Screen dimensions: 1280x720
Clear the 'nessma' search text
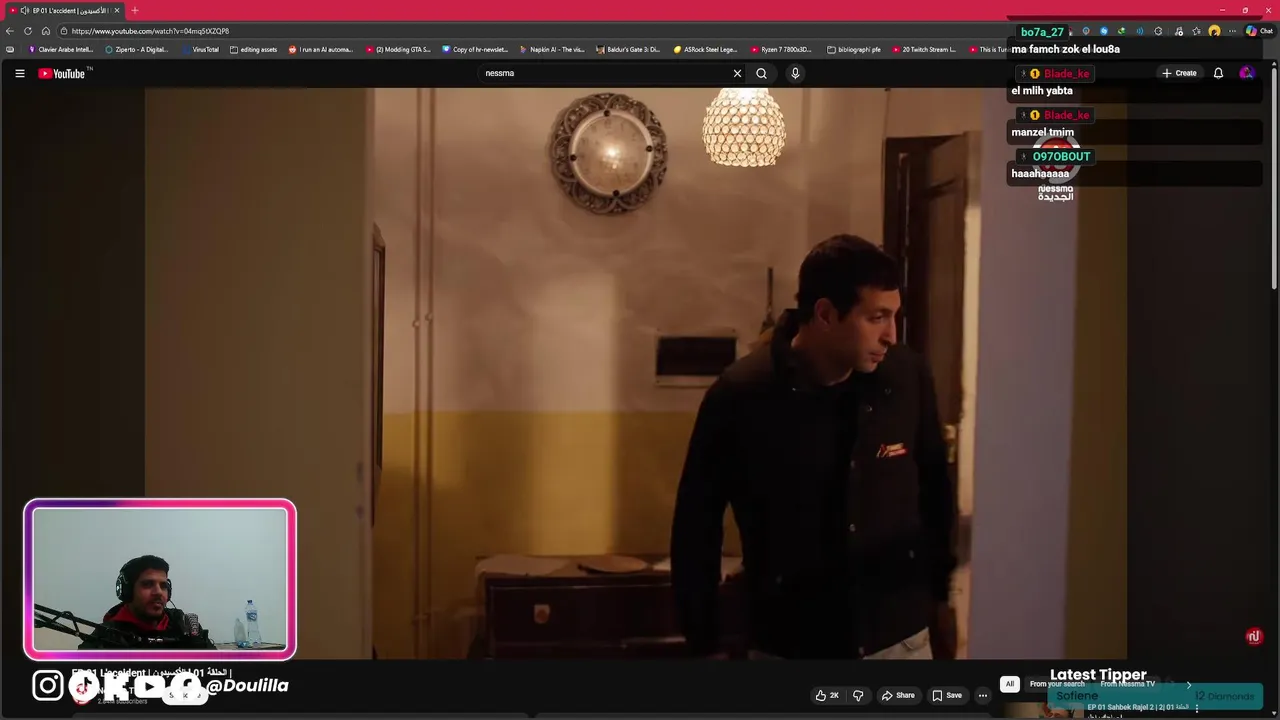tap(737, 73)
